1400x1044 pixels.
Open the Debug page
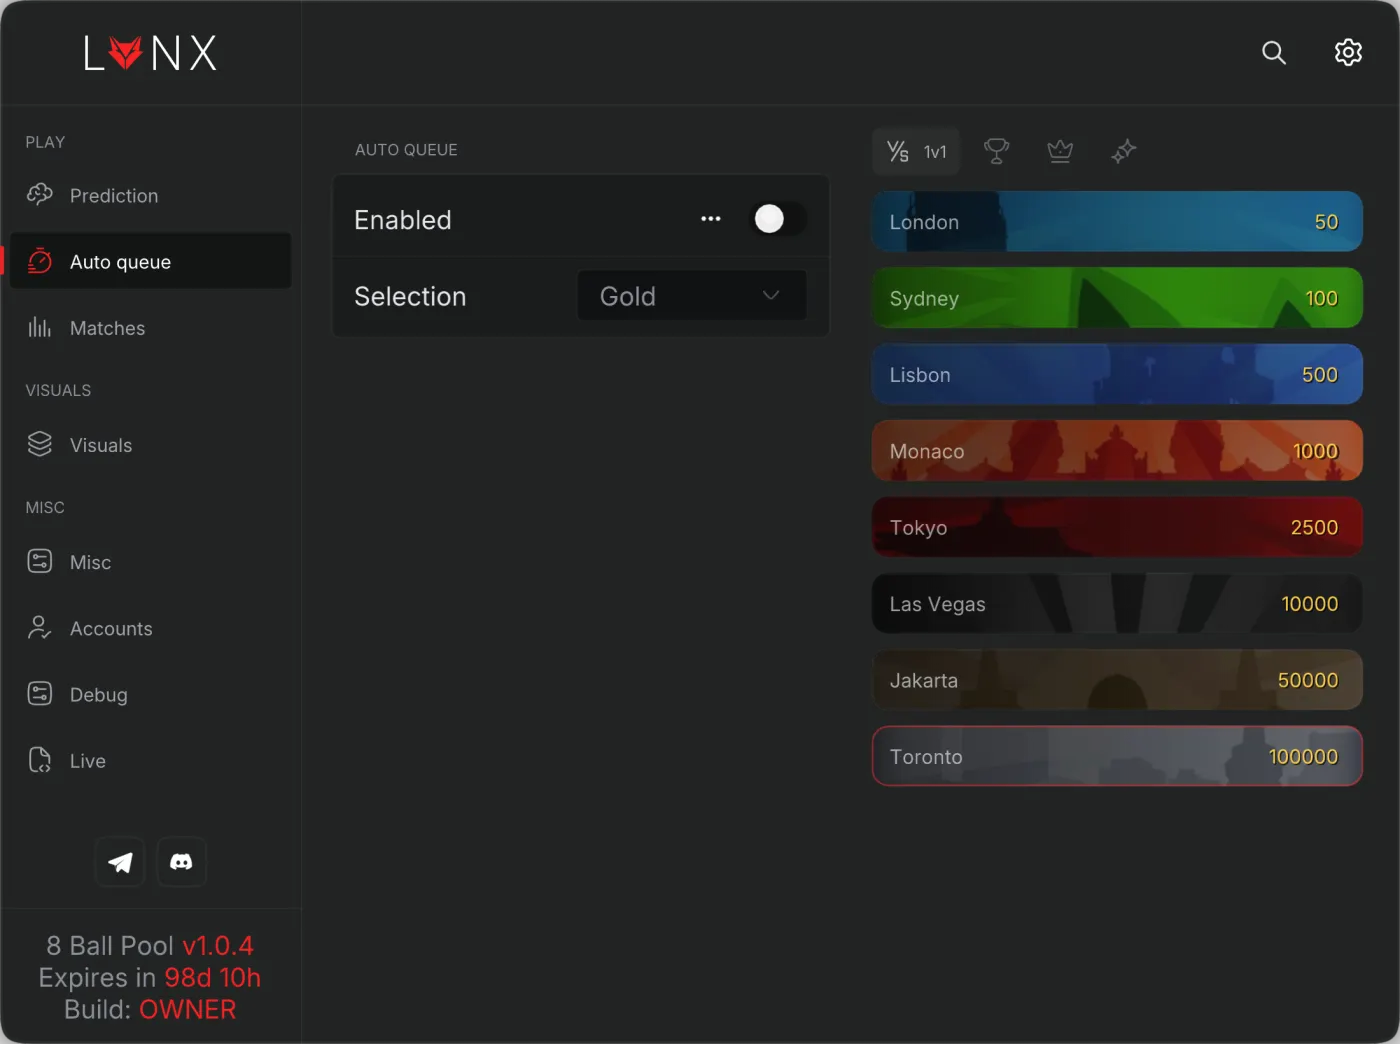coord(150,693)
